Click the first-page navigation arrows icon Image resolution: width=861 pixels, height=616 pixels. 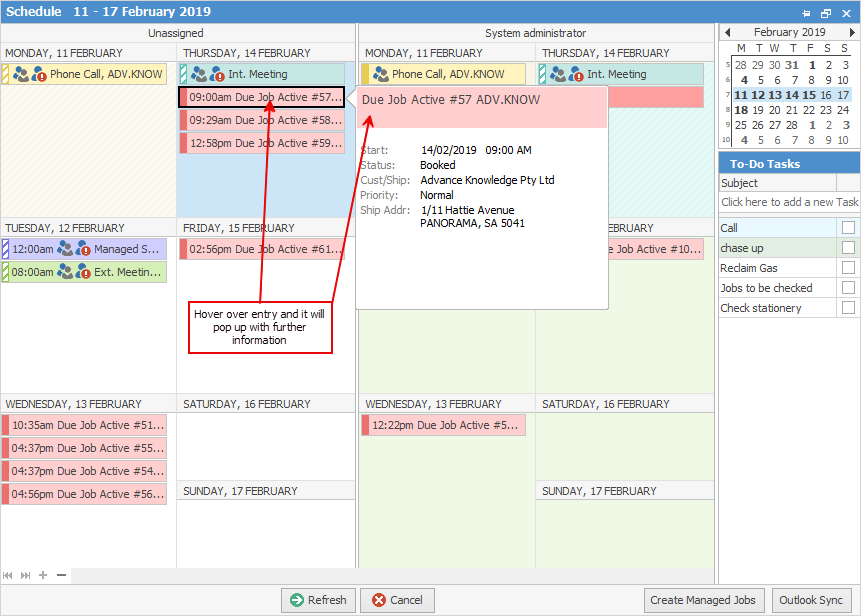(7, 575)
